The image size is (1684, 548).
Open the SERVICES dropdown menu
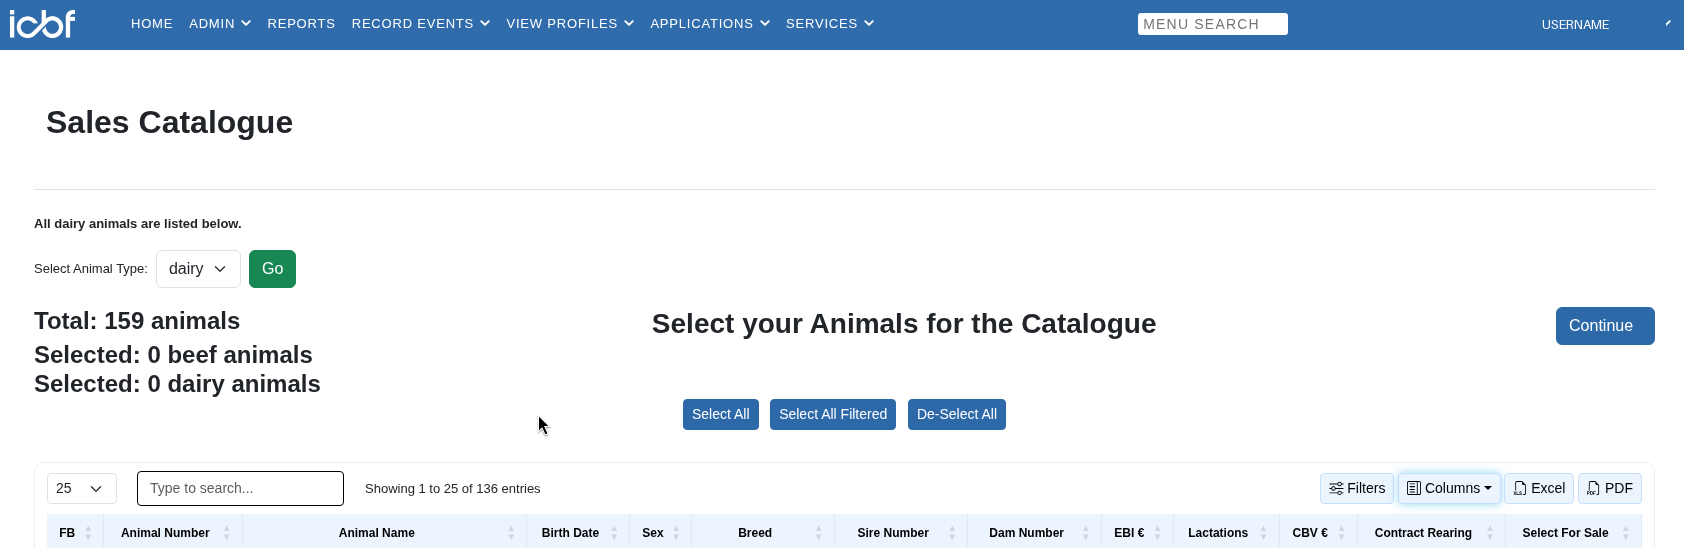pyautogui.click(x=830, y=24)
